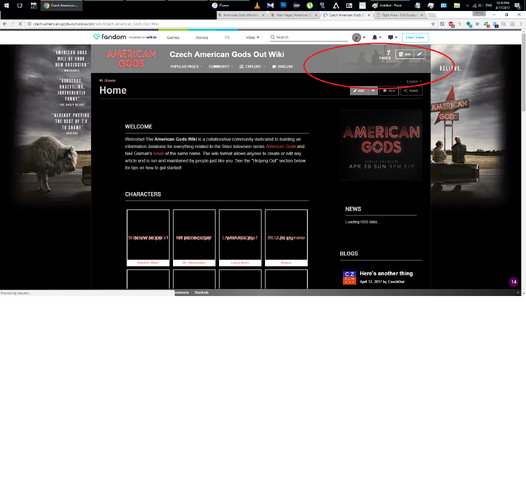526x480 pixels.
Task: Switch to the Main Page American Gods tab
Action: click(x=294, y=15)
